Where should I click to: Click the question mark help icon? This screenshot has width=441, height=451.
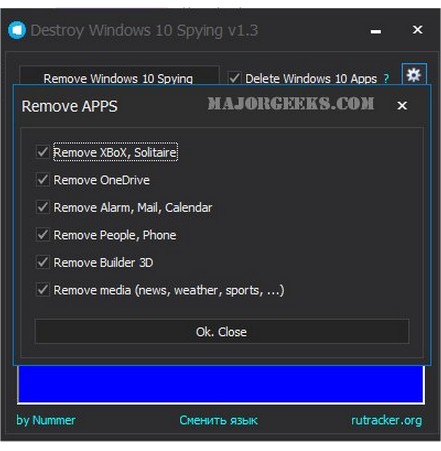pyautogui.click(x=386, y=79)
